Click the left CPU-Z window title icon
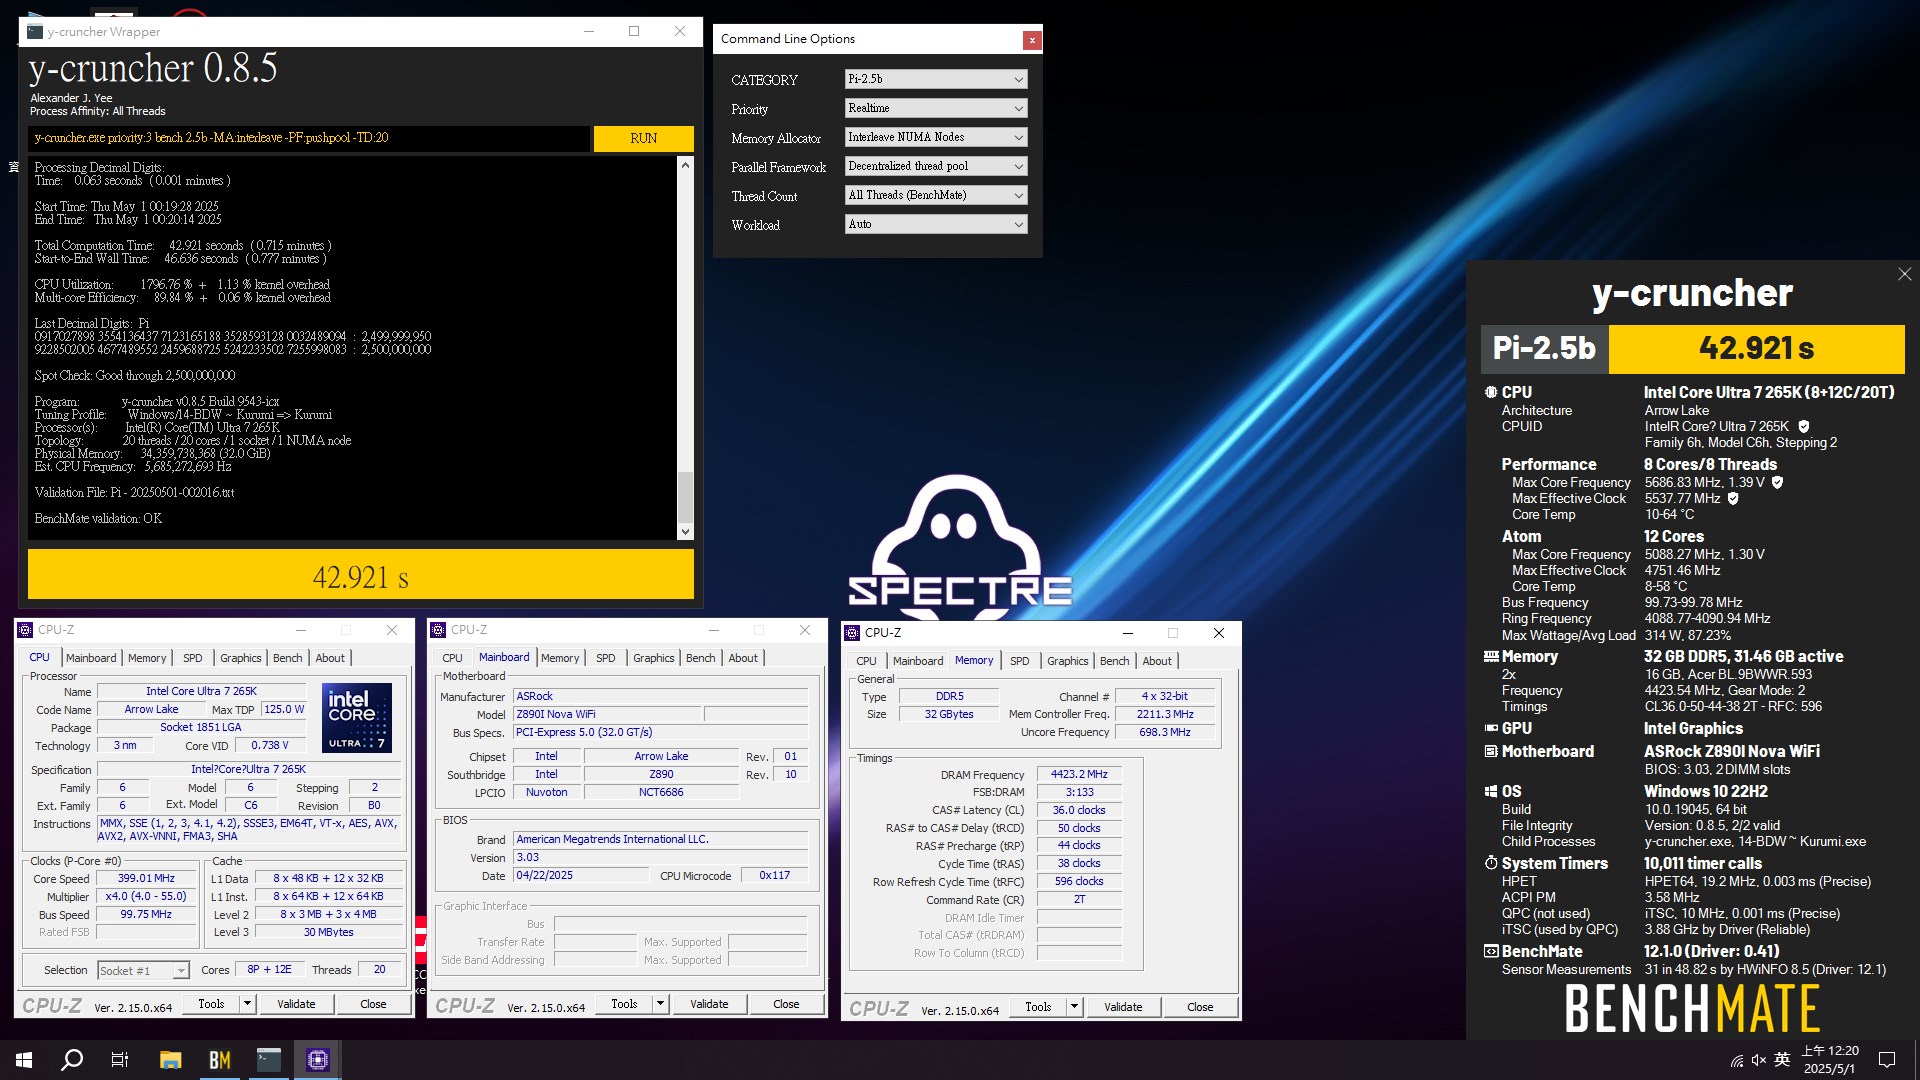The width and height of the screenshot is (1920, 1080). (26, 630)
